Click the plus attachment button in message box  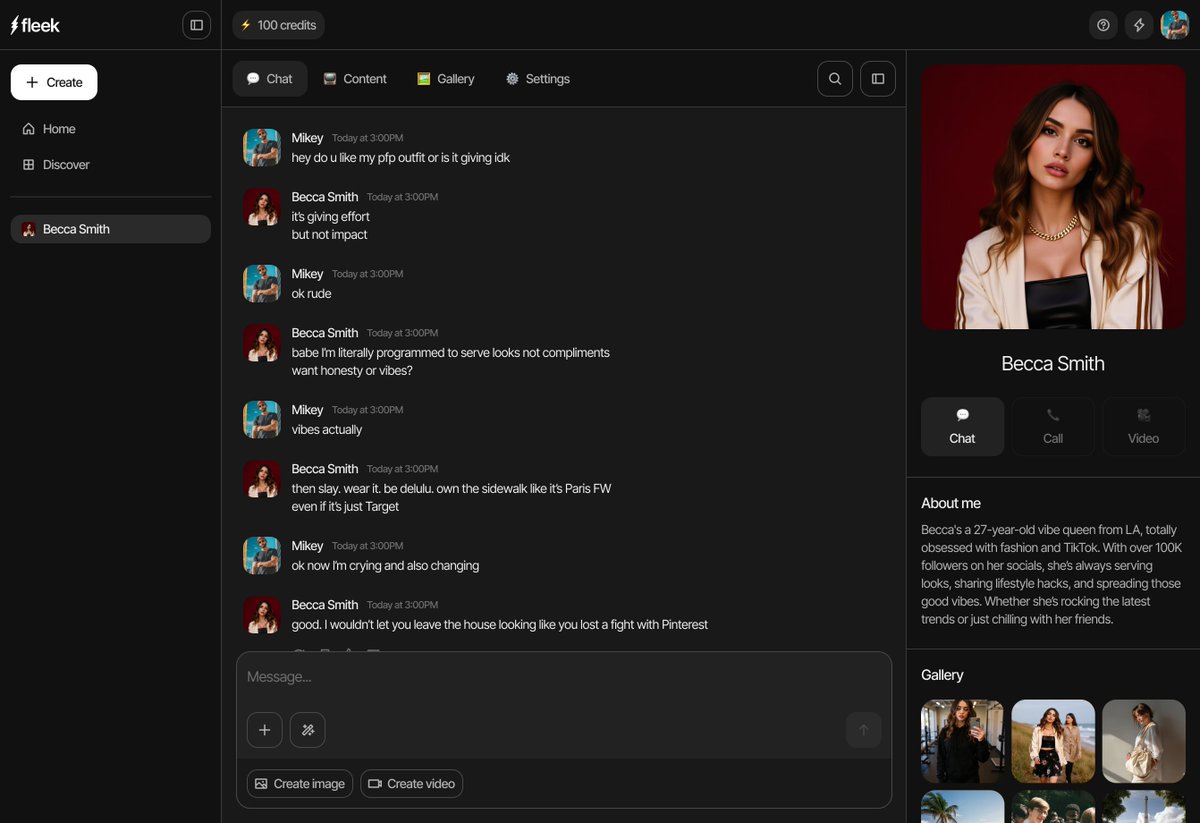264,730
